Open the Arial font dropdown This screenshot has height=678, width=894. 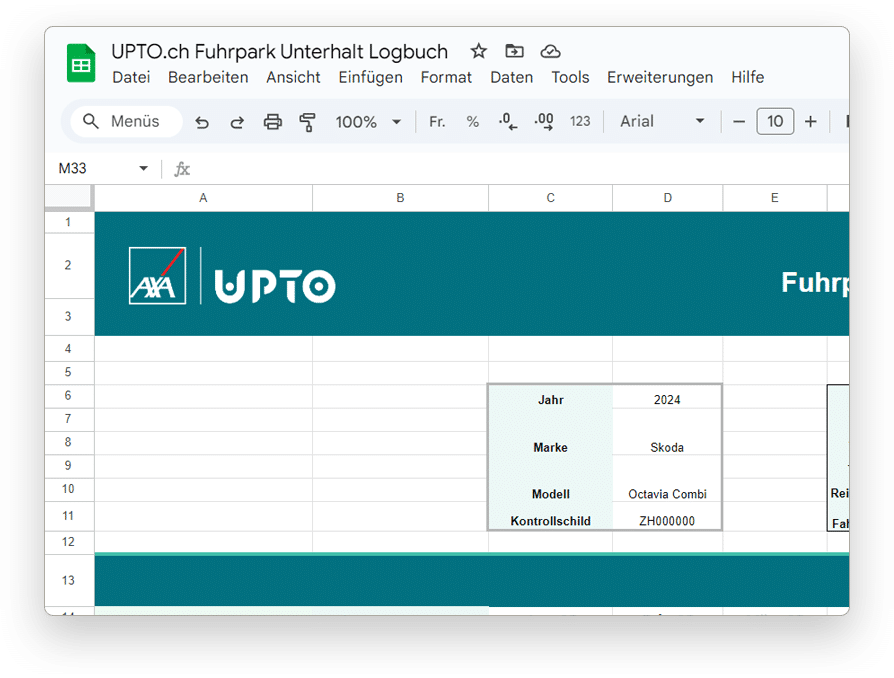(663, 121)
